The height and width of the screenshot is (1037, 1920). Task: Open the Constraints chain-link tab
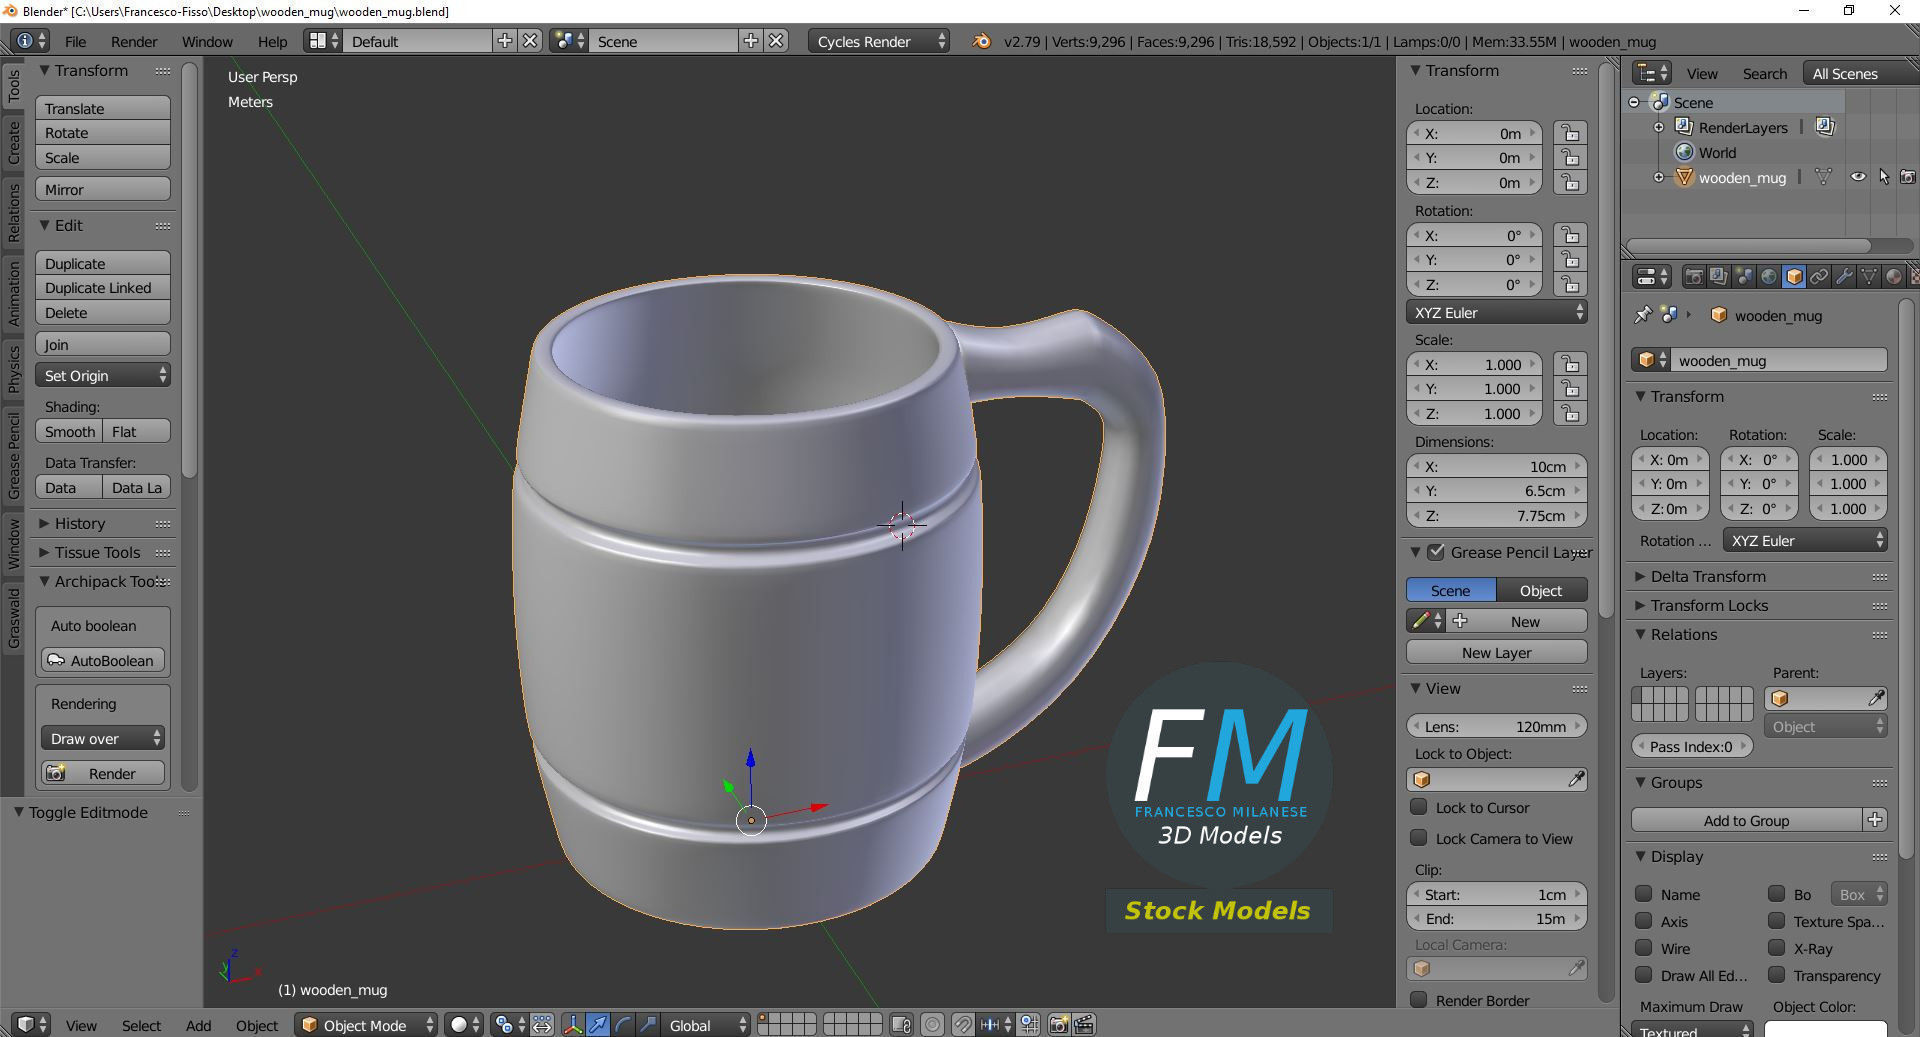click(x=1819, y=277)
